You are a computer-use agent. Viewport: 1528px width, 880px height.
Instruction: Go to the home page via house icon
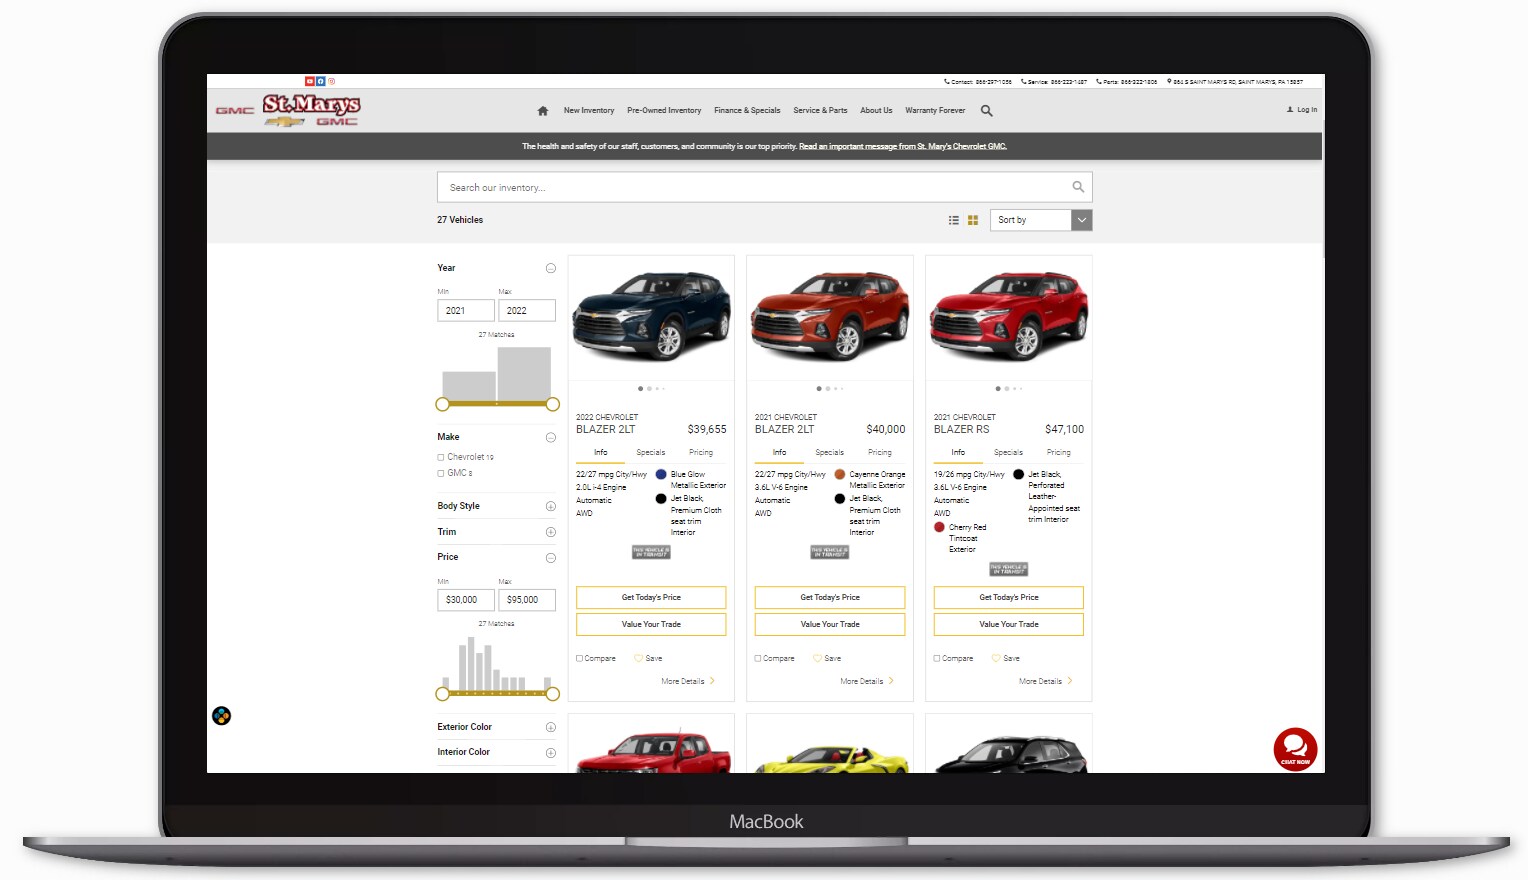pos(543,111)
